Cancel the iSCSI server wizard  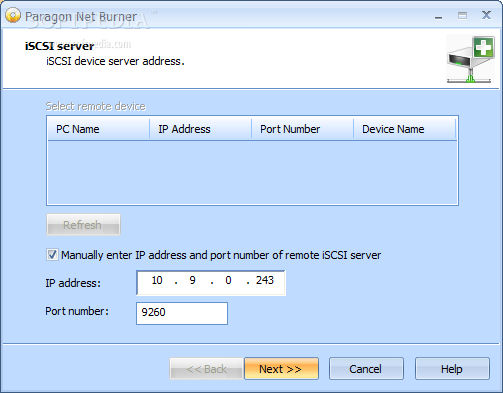[366, 369]
